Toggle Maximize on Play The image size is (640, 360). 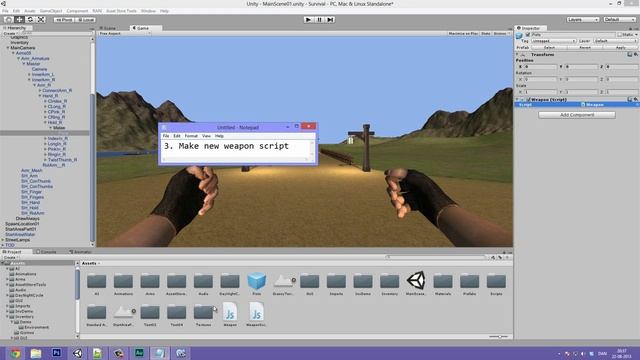click(463, 33)
